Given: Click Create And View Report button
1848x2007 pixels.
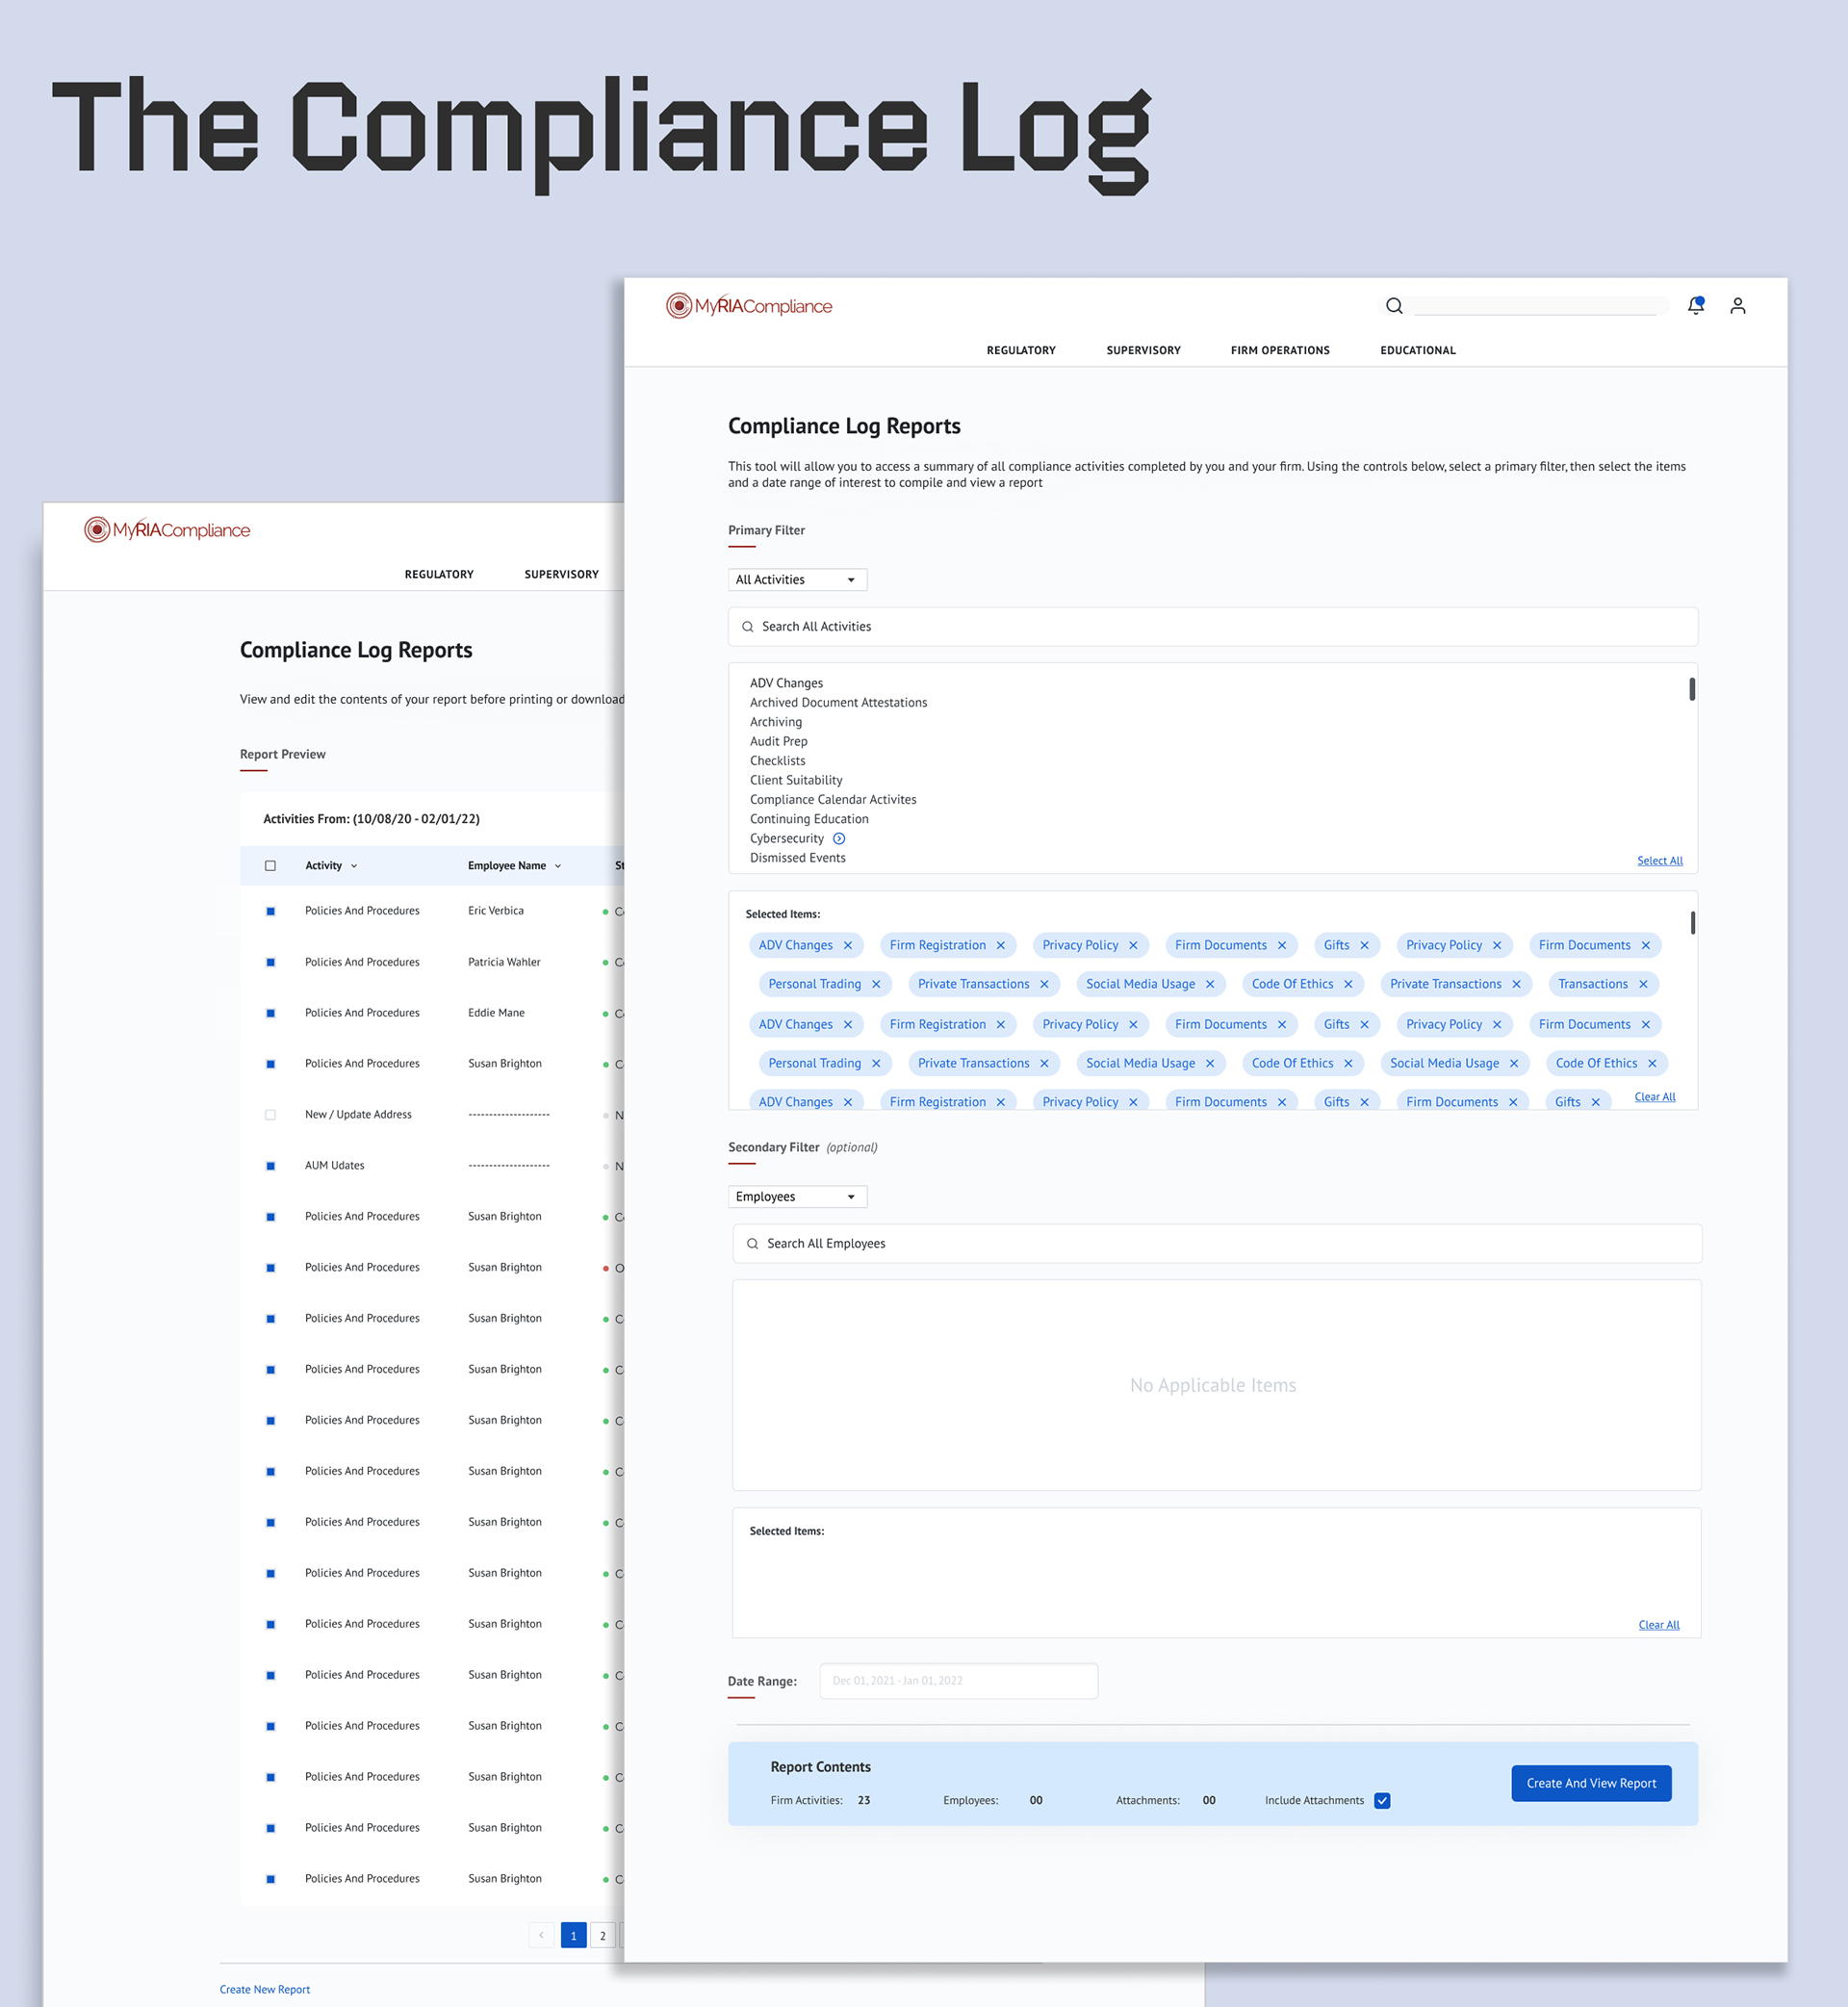Looking at the screenshot, I should 1590,1783.
